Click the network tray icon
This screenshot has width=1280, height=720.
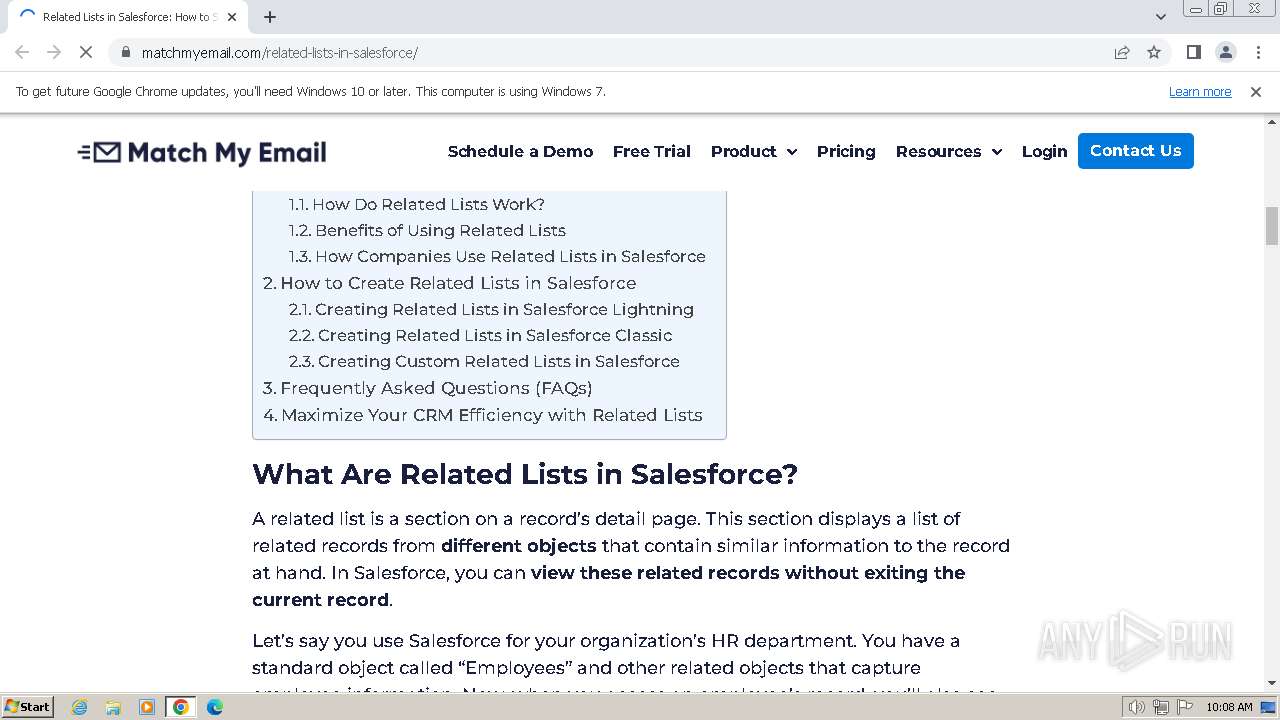click(1160, 707)
